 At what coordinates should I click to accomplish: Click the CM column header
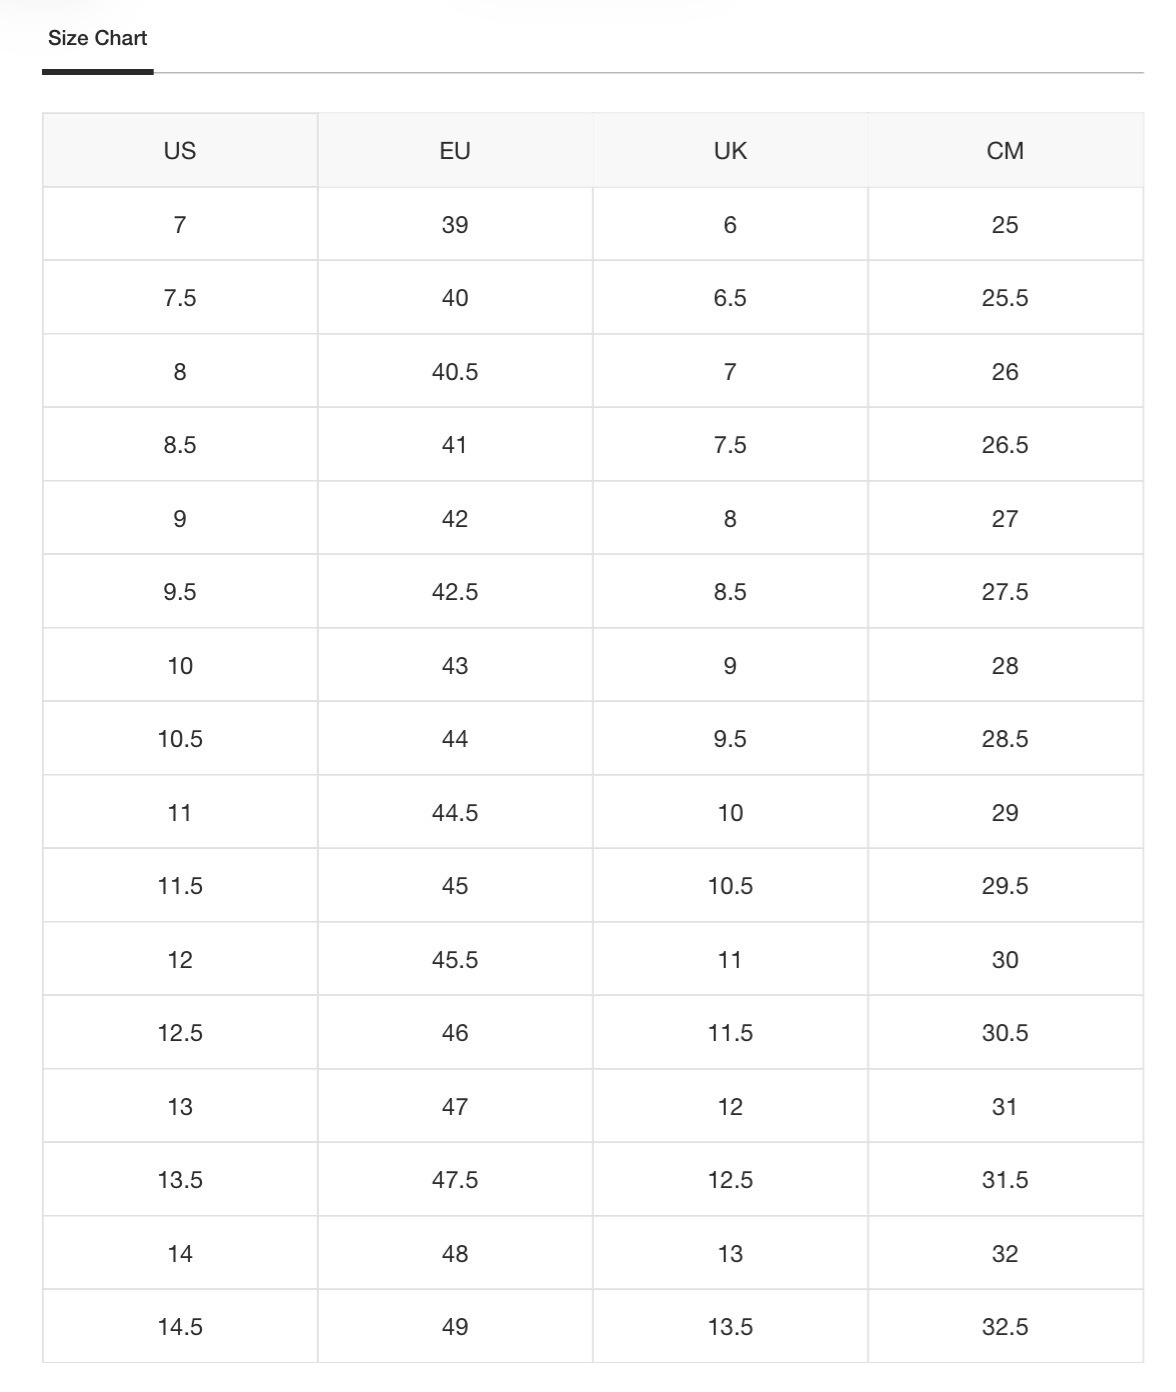pyautogui.click(x=1005, y=151)
